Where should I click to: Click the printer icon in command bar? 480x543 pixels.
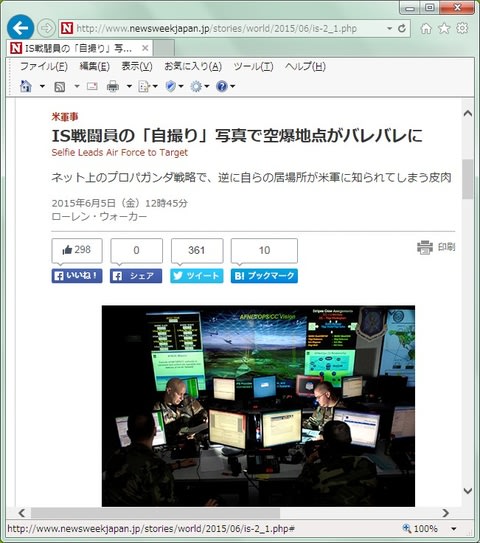113,86
